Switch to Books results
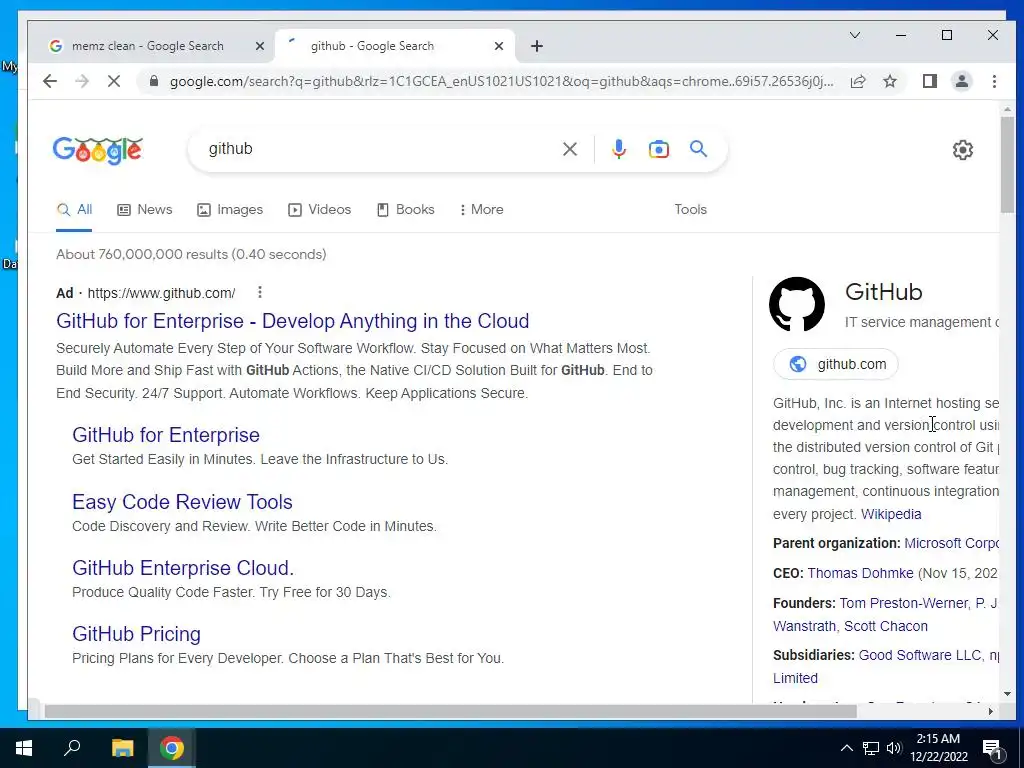The image size is (1024, 768). (406, 210)
